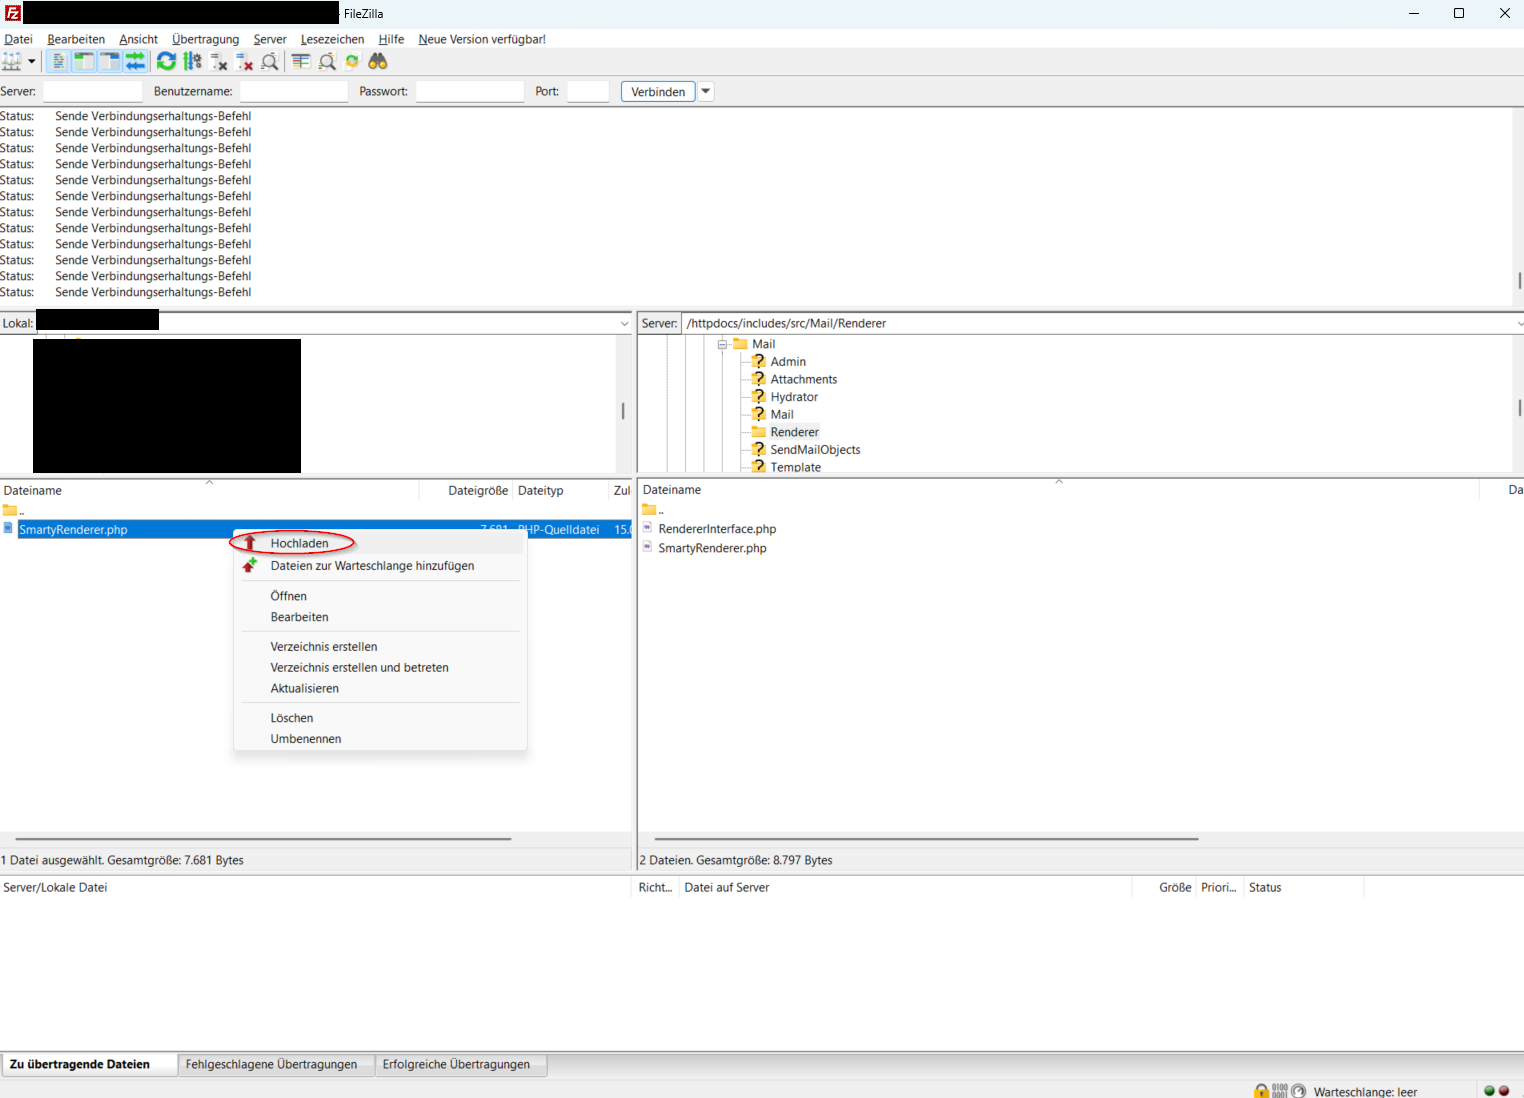Select 'Dateien zur Warteschlange hinzufügen'
1524x1098 pixels.
(x=380, y=566)
